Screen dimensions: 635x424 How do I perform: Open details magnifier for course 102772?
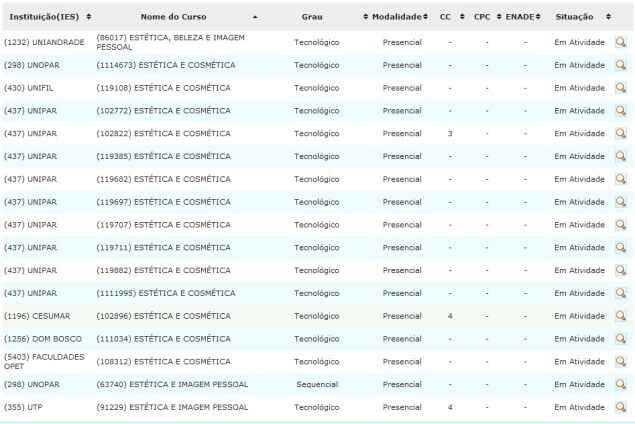(x=620, y=111)
